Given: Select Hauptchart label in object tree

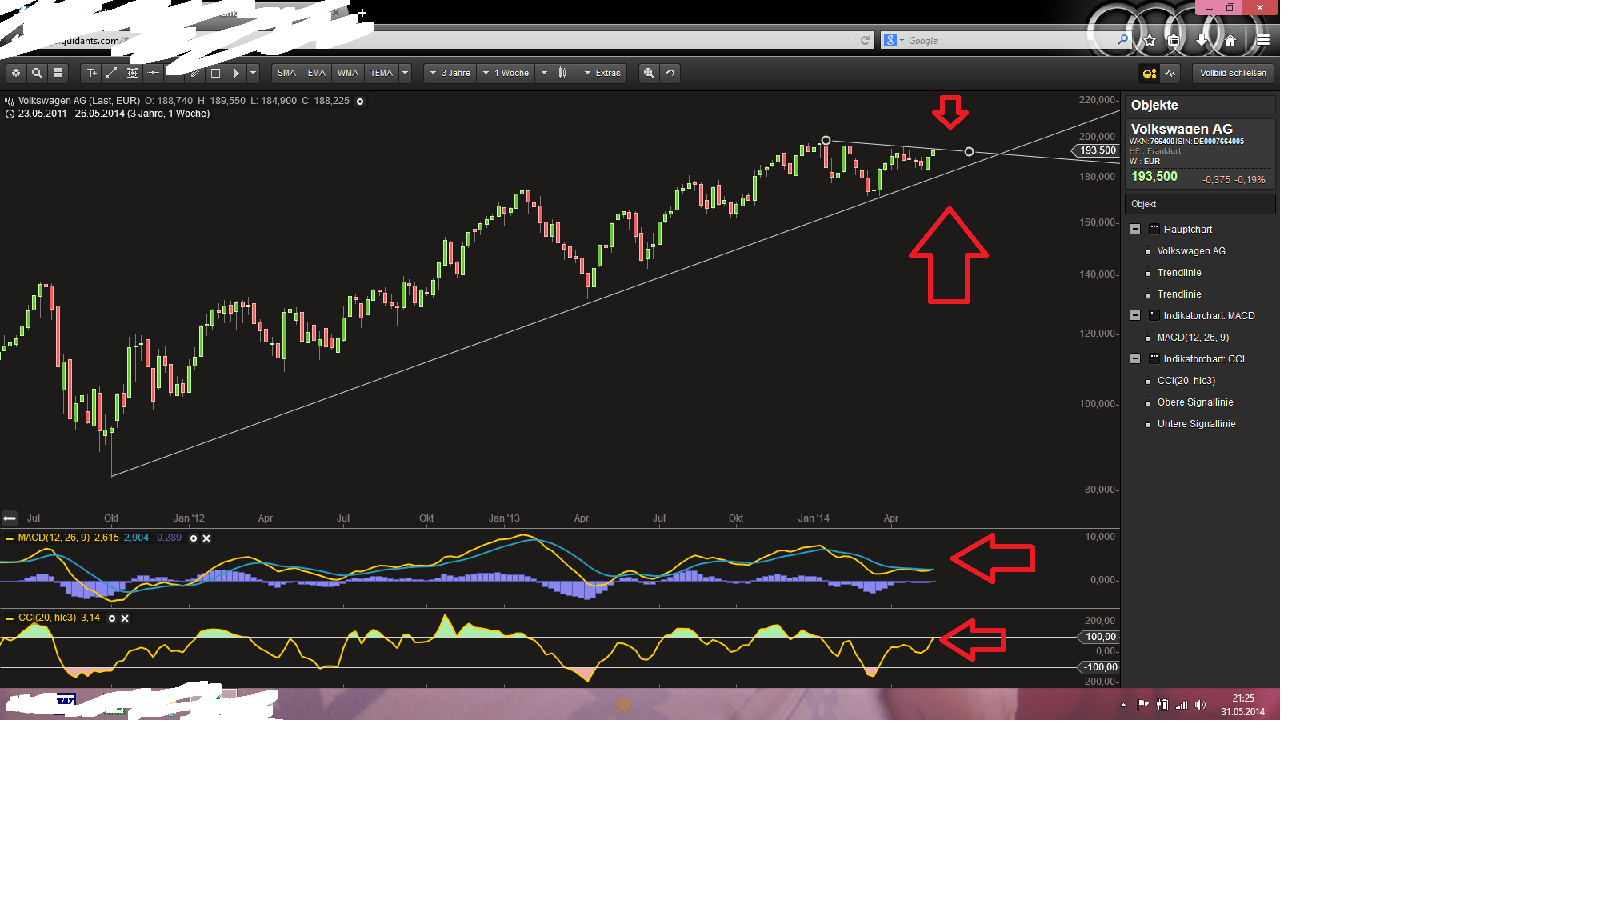Looking at the screenshot, I should (x=1188, y=230).
